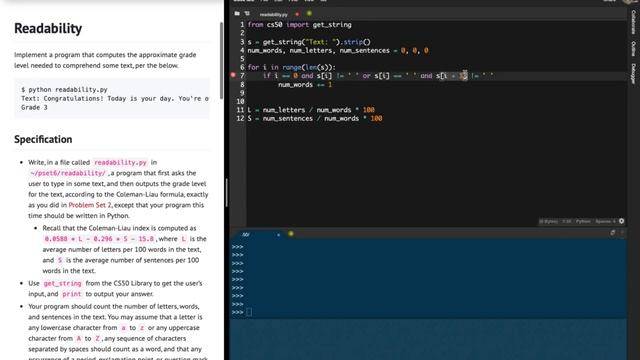This screenshot has width=640, height=360.
Task: Click cursor position indicator in status bar
Action: click(567, 221)
